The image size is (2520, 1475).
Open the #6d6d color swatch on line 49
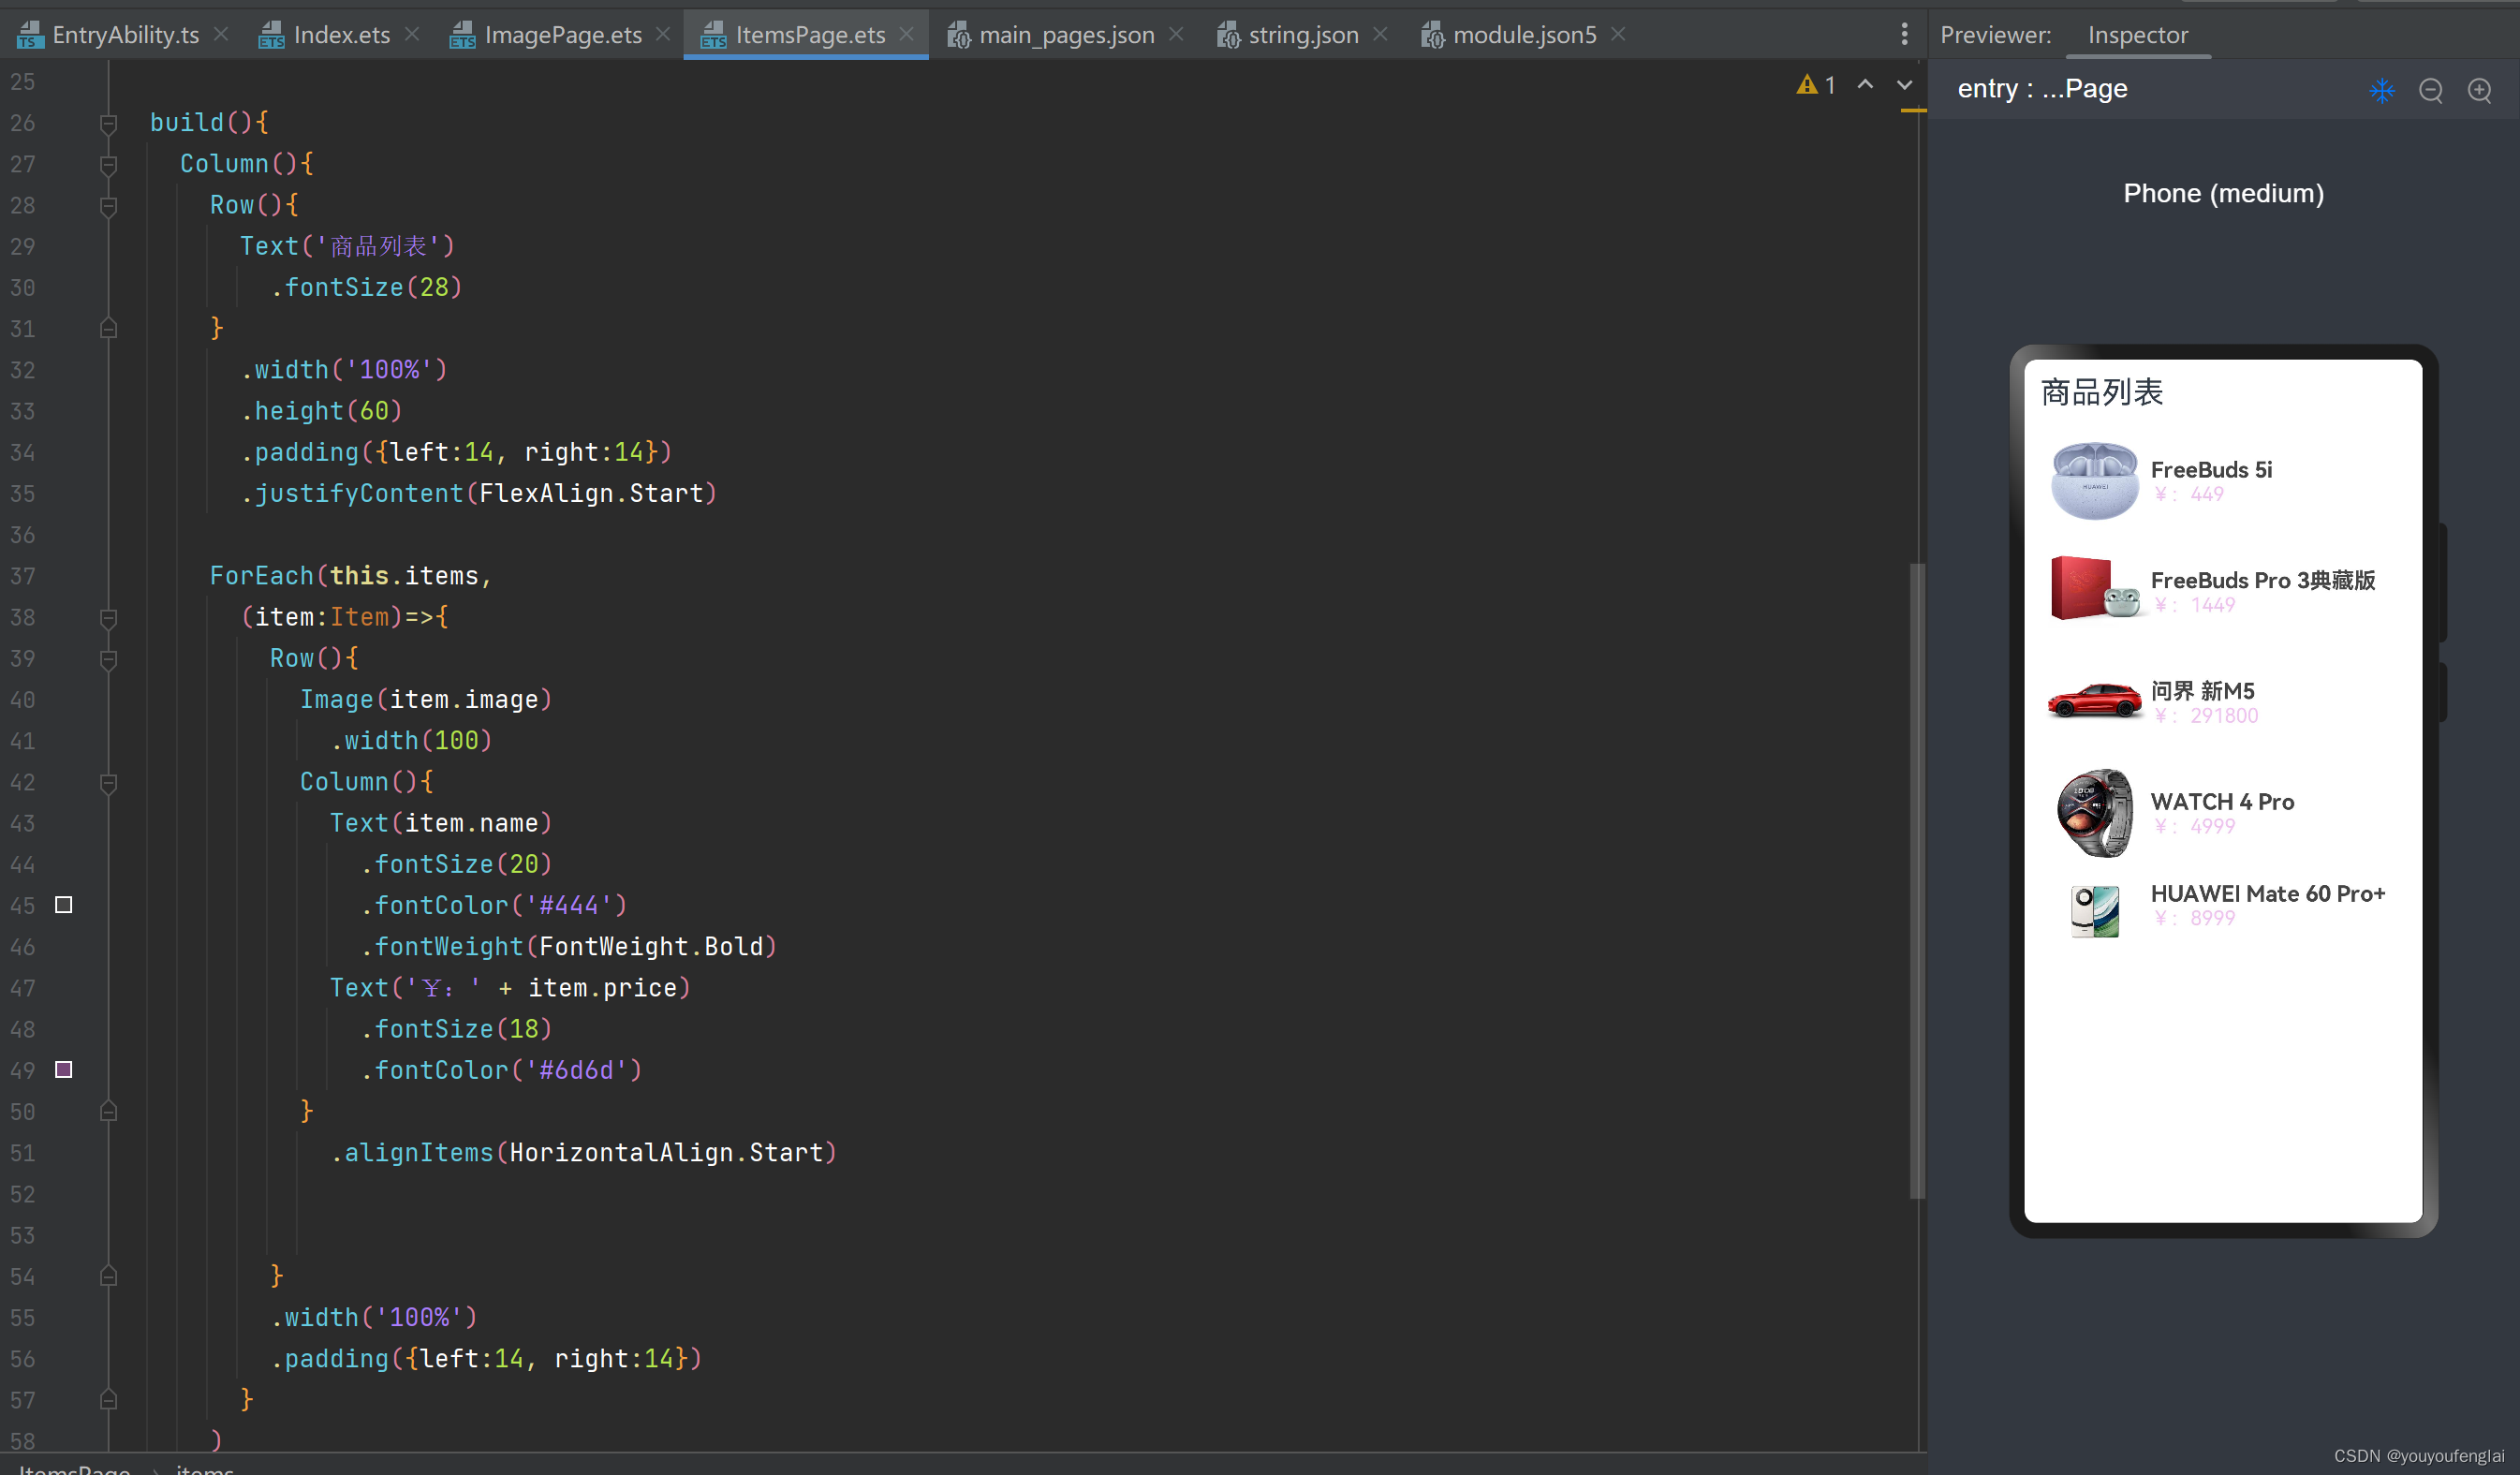64,1070
